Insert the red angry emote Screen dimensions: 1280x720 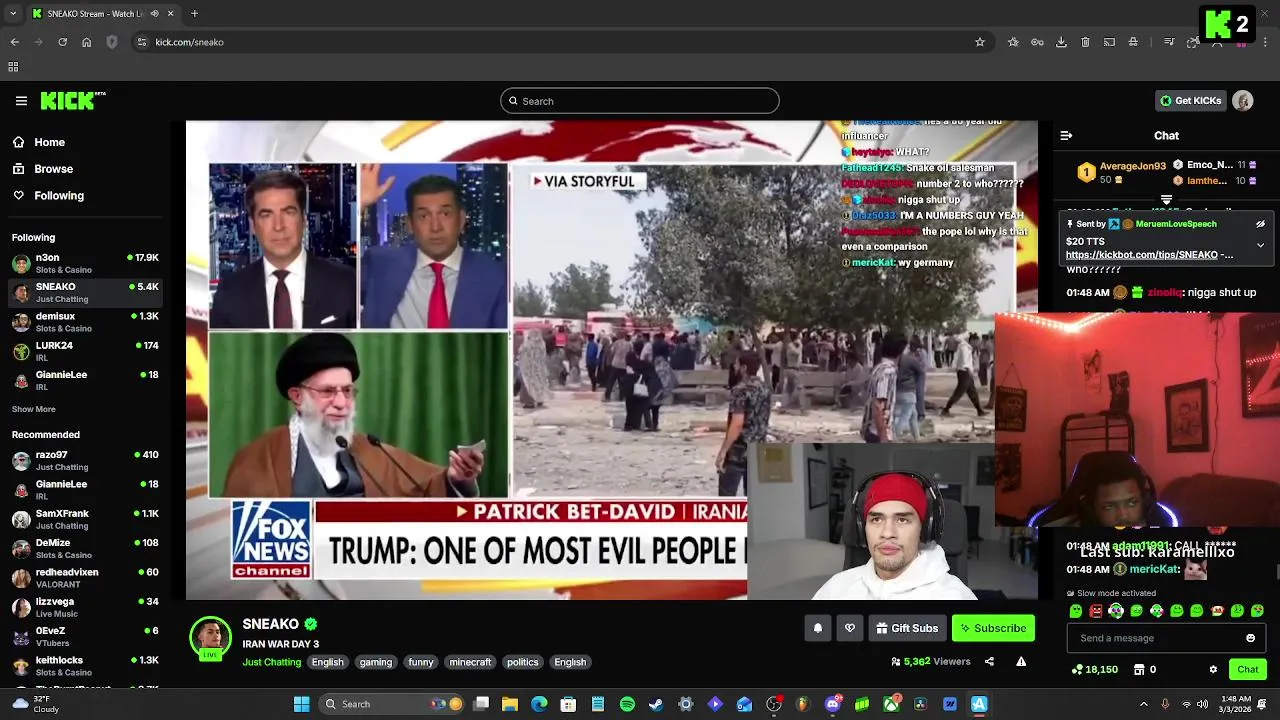1096,611
